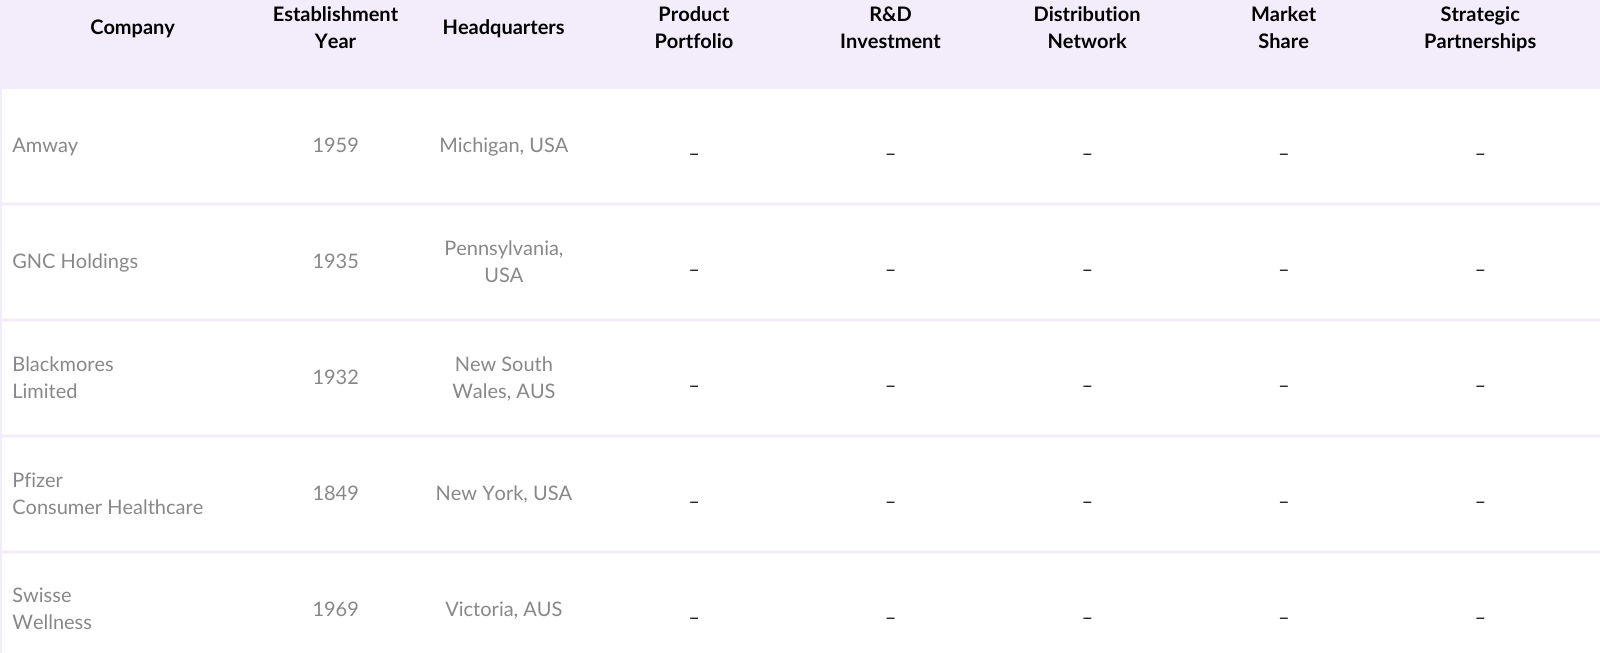
Task: Click Amway's 1959 establishment year
Action: (x=335, y=145)
